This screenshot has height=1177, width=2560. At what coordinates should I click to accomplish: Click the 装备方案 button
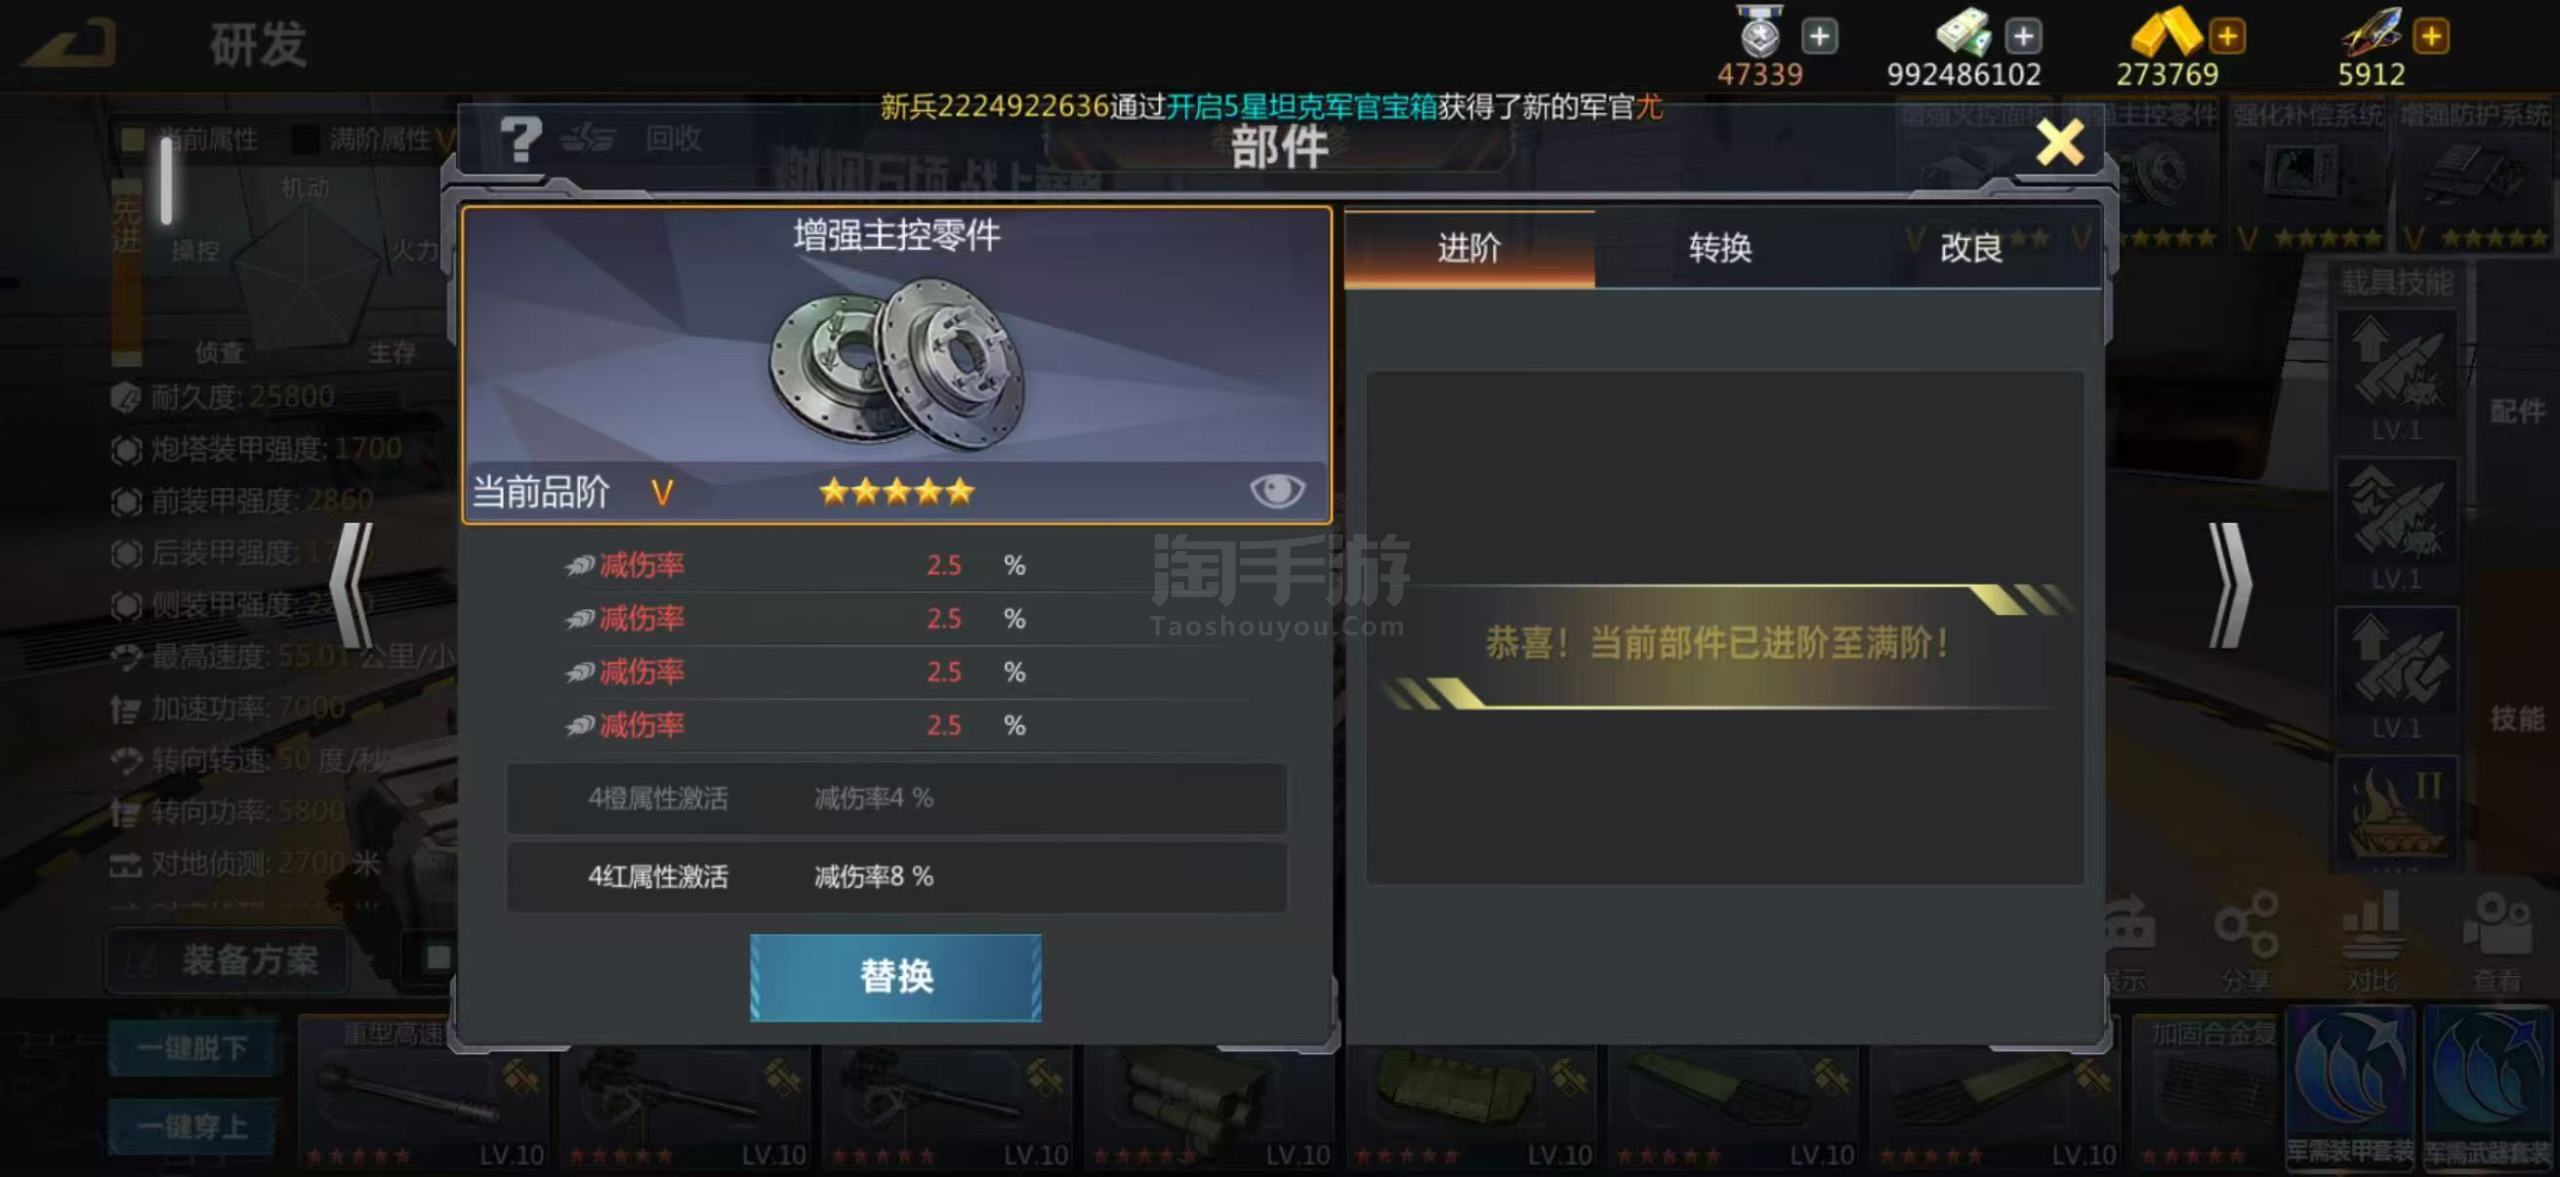(228, 960)
